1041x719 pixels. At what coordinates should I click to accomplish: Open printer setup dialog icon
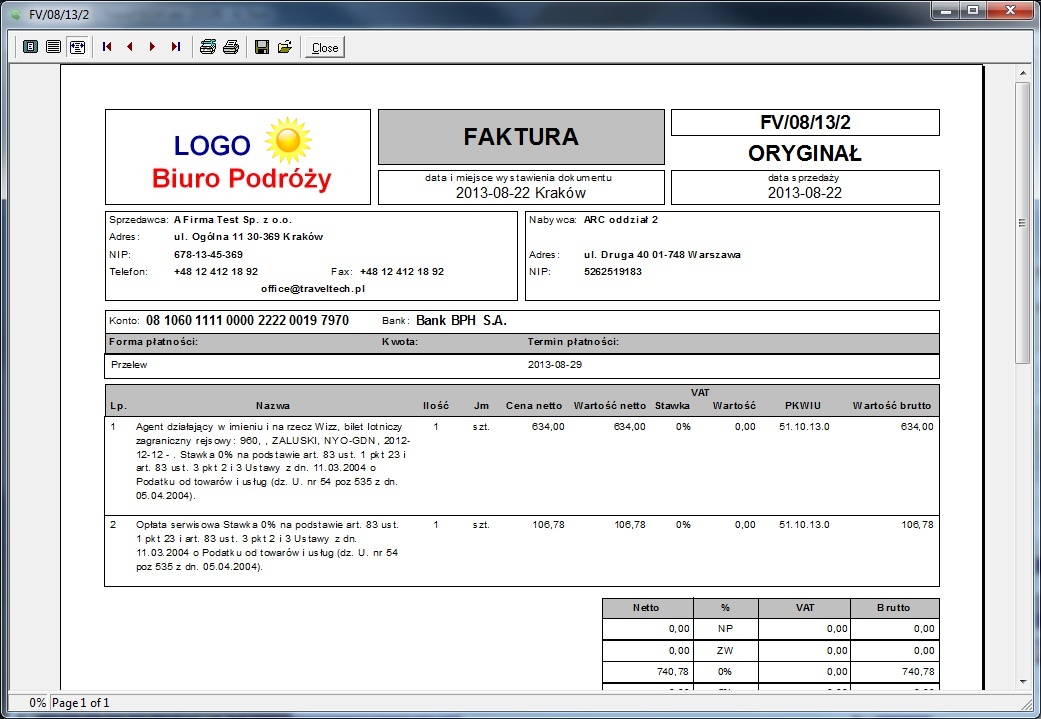coord(208,47)
